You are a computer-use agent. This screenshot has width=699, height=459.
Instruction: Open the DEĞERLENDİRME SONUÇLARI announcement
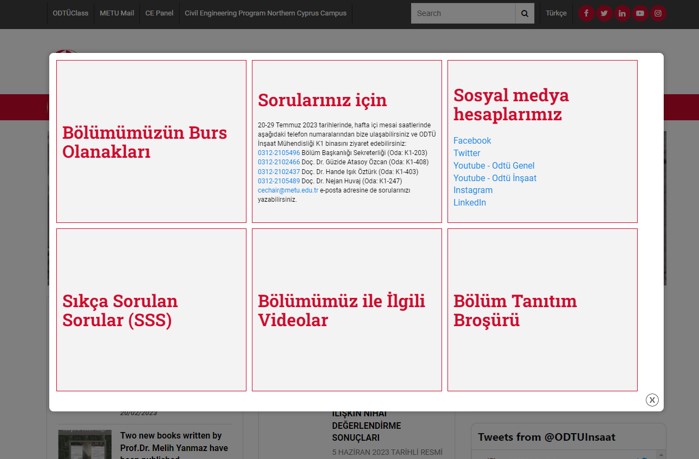coord(366,426)
